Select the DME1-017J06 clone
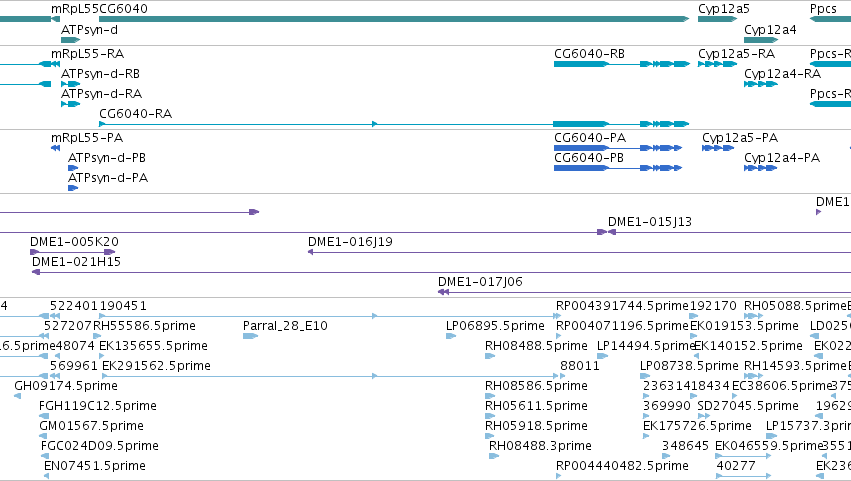The width and height of the screenshot is (851, 481). coord(644,292)
